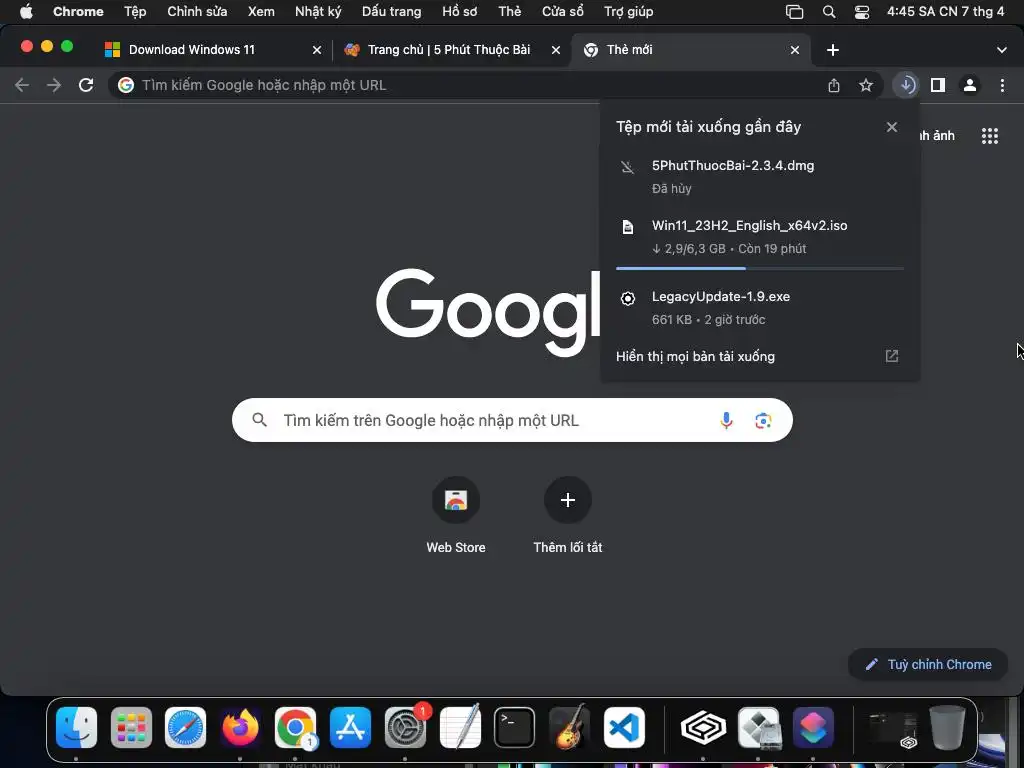Open the Trợ giúp menu
The image size is (1024, 768).
click(x=628, y=11)
